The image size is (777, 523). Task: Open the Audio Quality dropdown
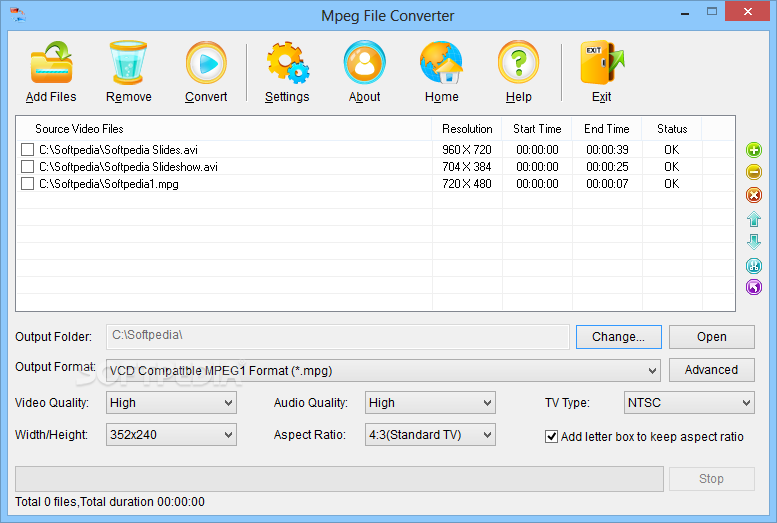430,403
